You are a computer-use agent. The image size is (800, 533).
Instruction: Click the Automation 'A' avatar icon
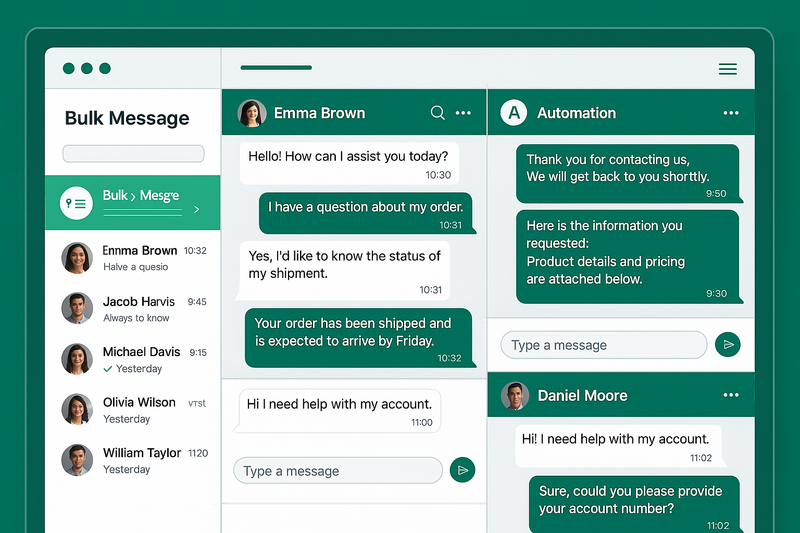click(514, 113)
